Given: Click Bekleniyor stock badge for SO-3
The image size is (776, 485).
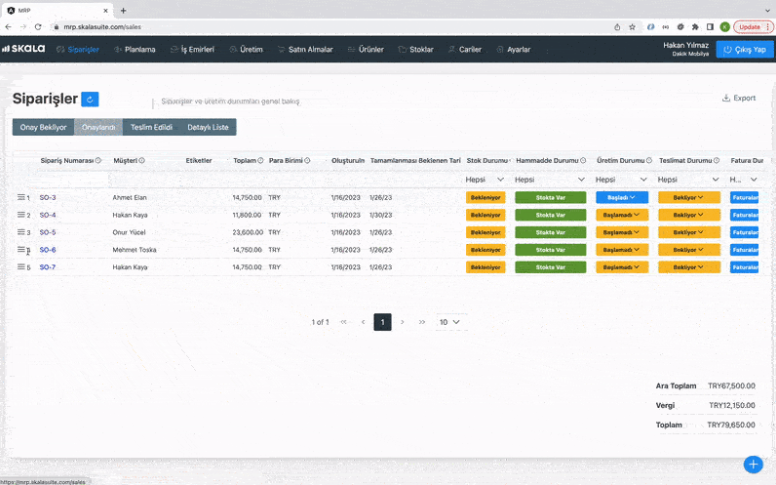Looking at the screenshot, I should point(485,197).
